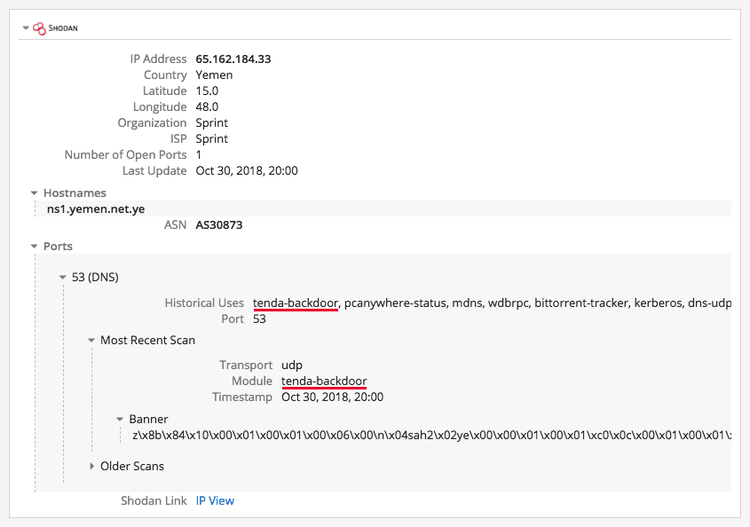Collapse the 53 (DNS) port entry
This screenshot has width=750, height=527.
63,277
